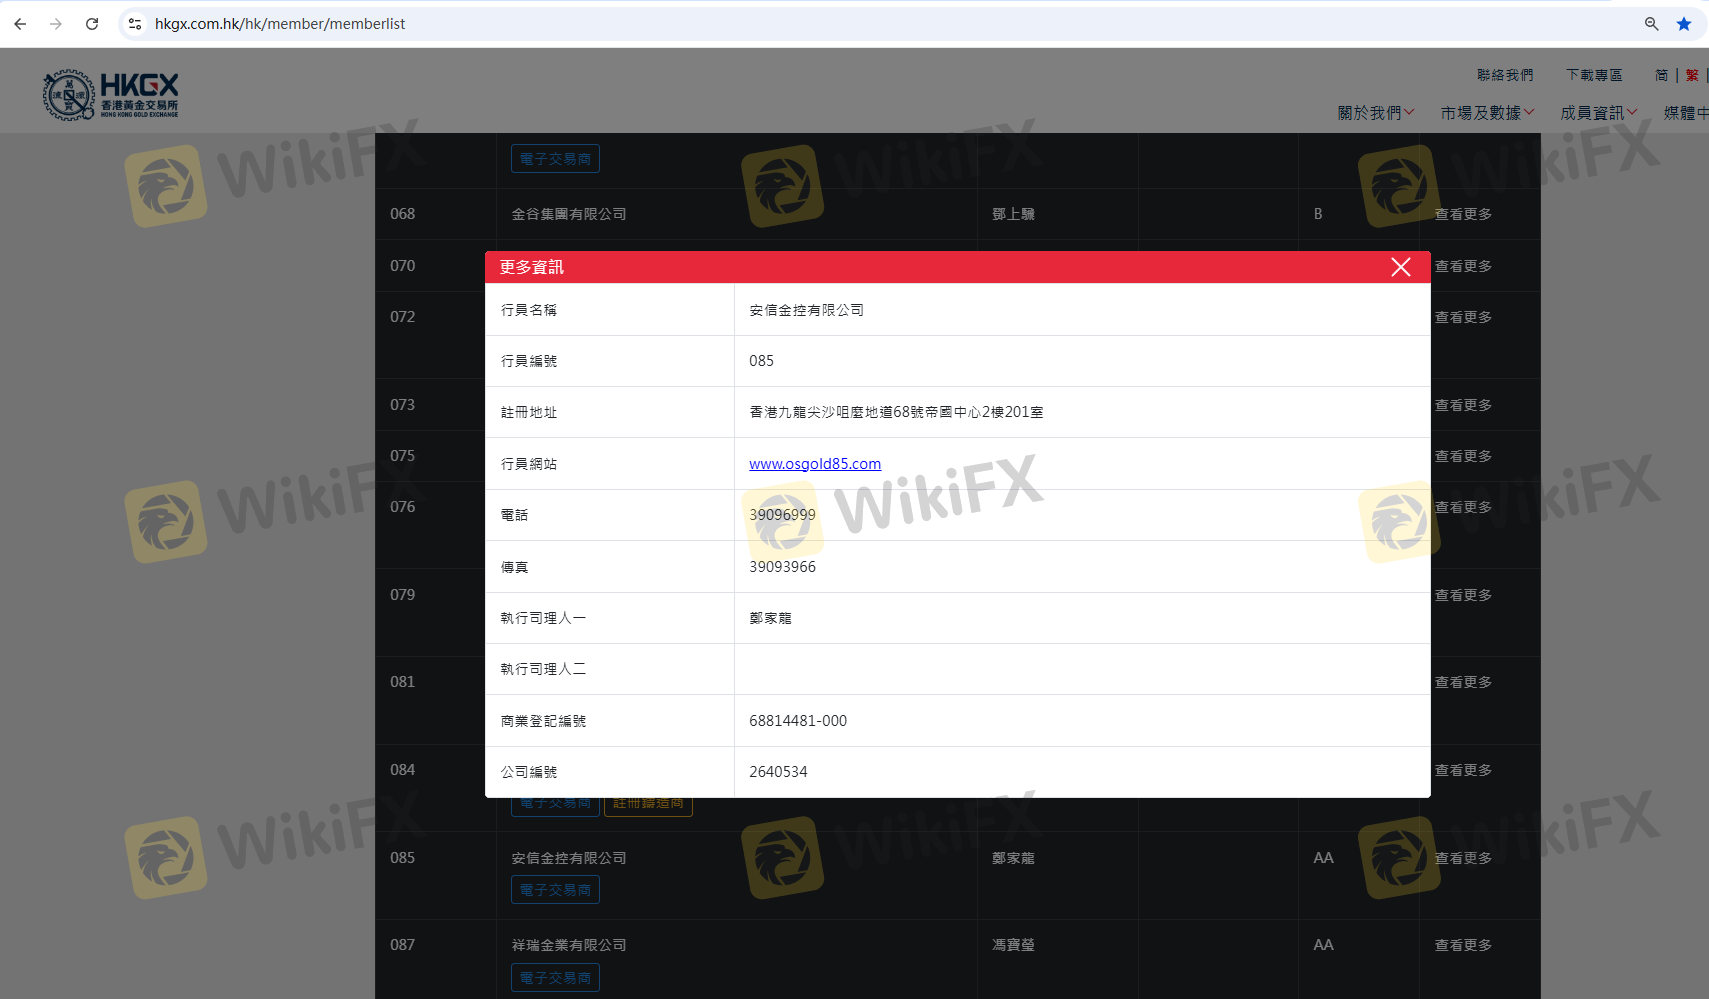Reload the page with refresh icon
1709x999 pixels.
pos(92,24)
